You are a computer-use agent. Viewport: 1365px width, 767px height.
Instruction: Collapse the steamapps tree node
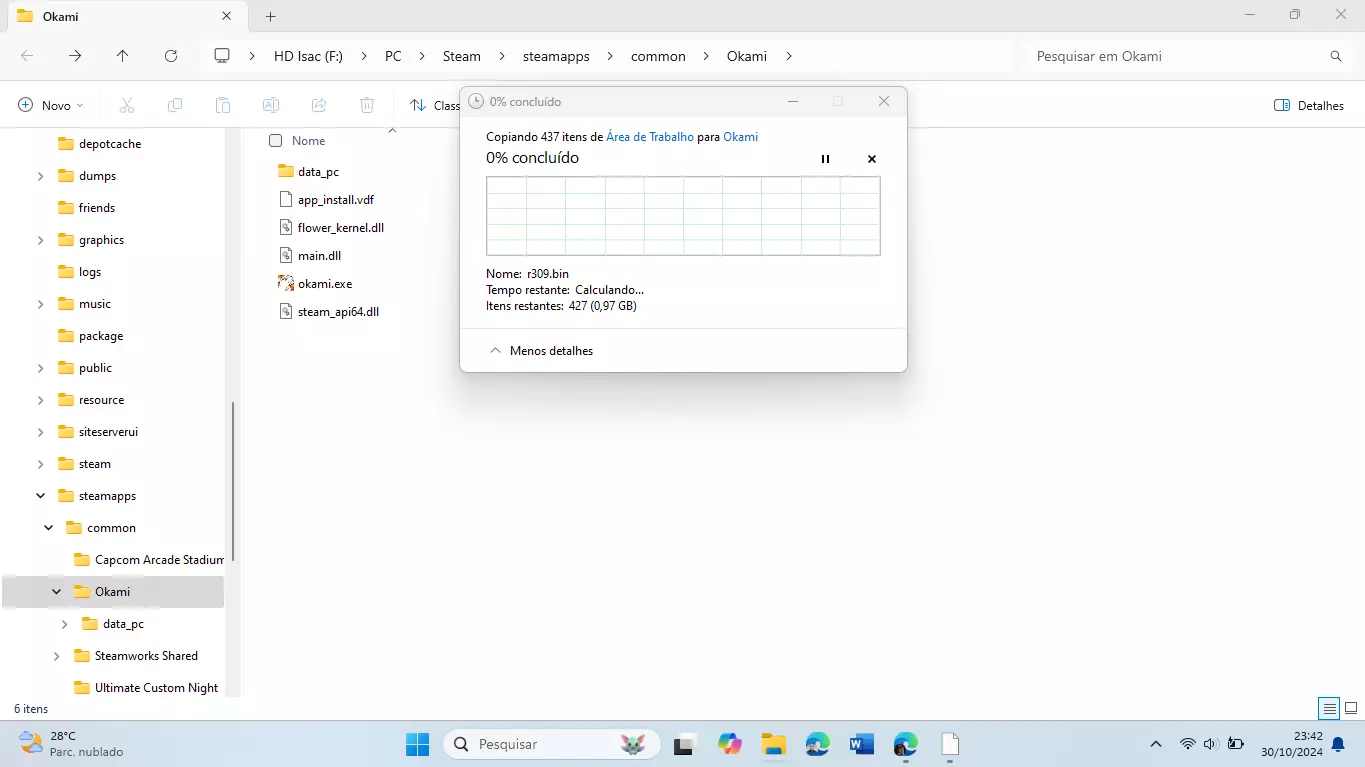pyautogui.click(x=41, y=496)
